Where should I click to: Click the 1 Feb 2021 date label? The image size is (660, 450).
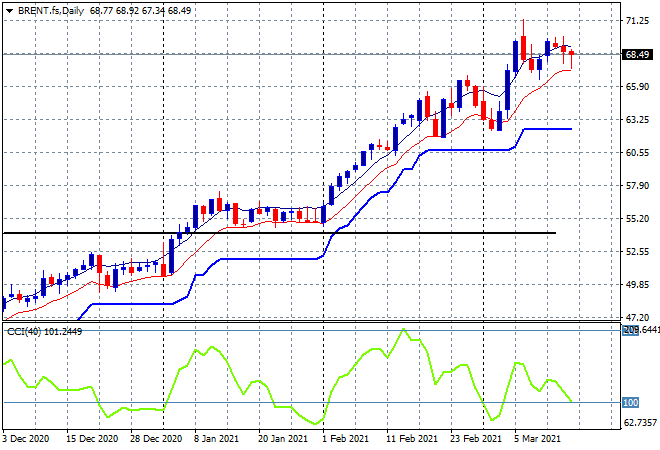click(345, 439)
